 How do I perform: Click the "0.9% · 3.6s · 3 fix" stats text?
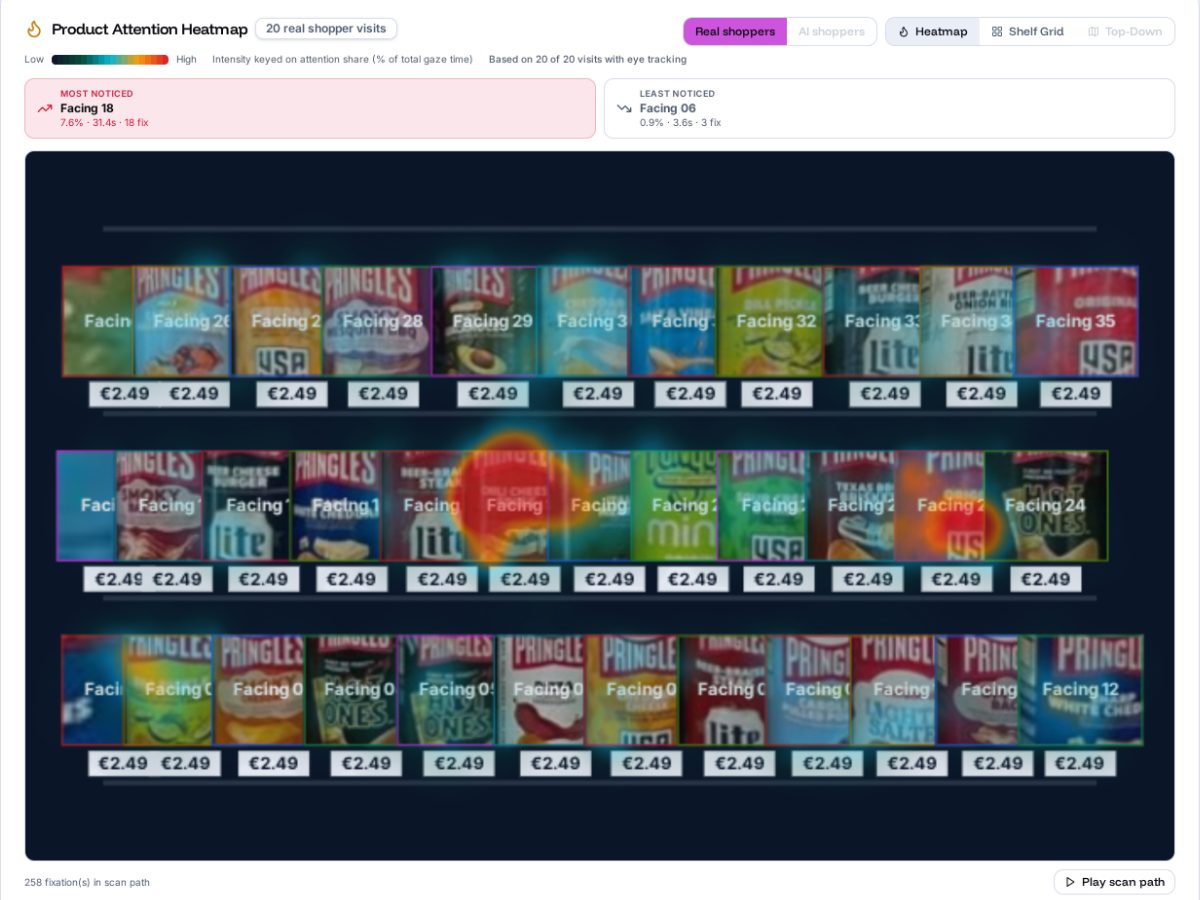click(x=680, y=123)
